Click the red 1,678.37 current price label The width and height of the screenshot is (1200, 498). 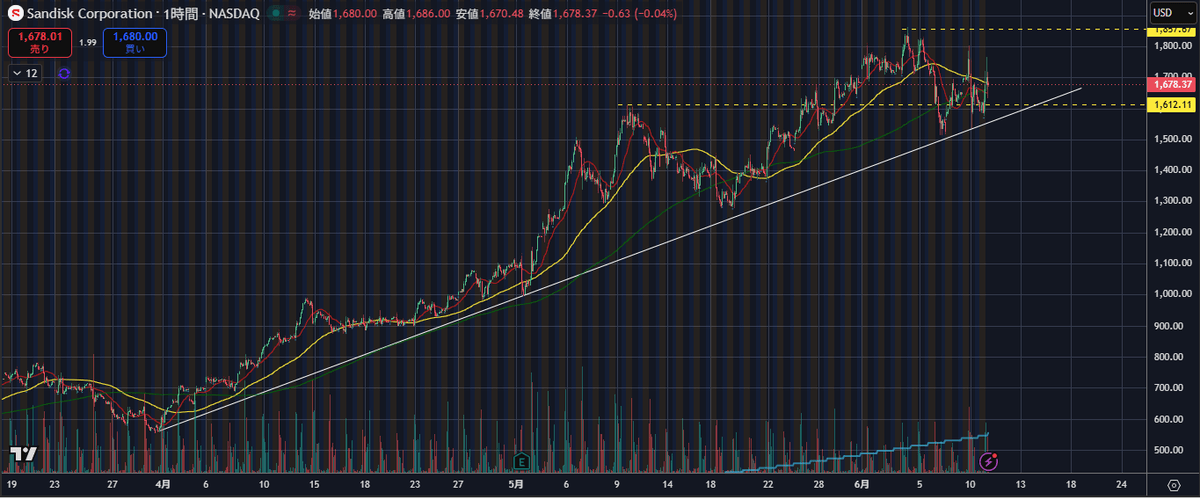coord(1169,84)
